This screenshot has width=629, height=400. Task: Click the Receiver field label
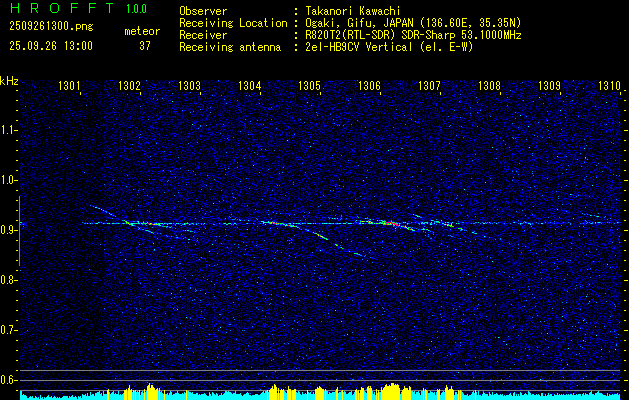(x=203, y=35)
